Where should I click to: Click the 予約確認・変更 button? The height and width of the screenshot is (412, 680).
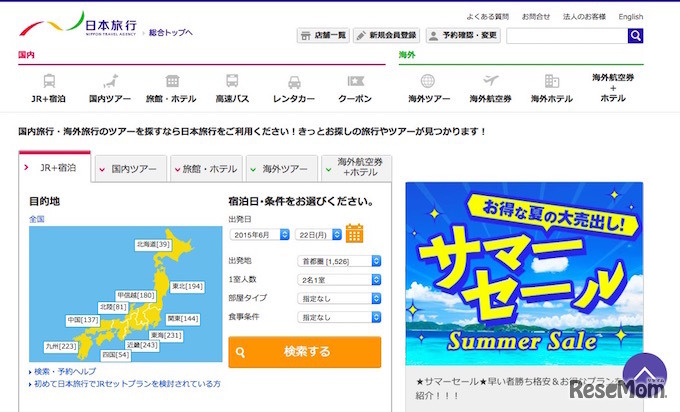[x=463, y=36]
